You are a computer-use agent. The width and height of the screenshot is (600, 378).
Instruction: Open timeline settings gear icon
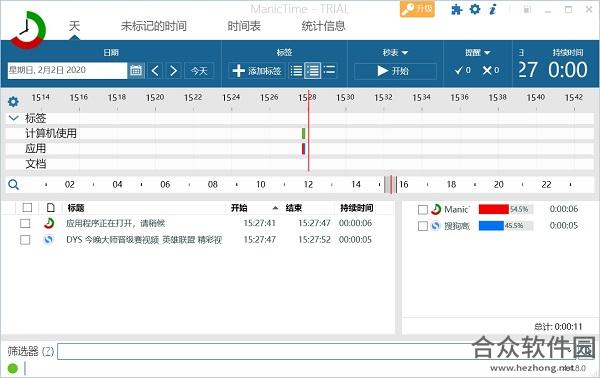(x=13, y=102)
